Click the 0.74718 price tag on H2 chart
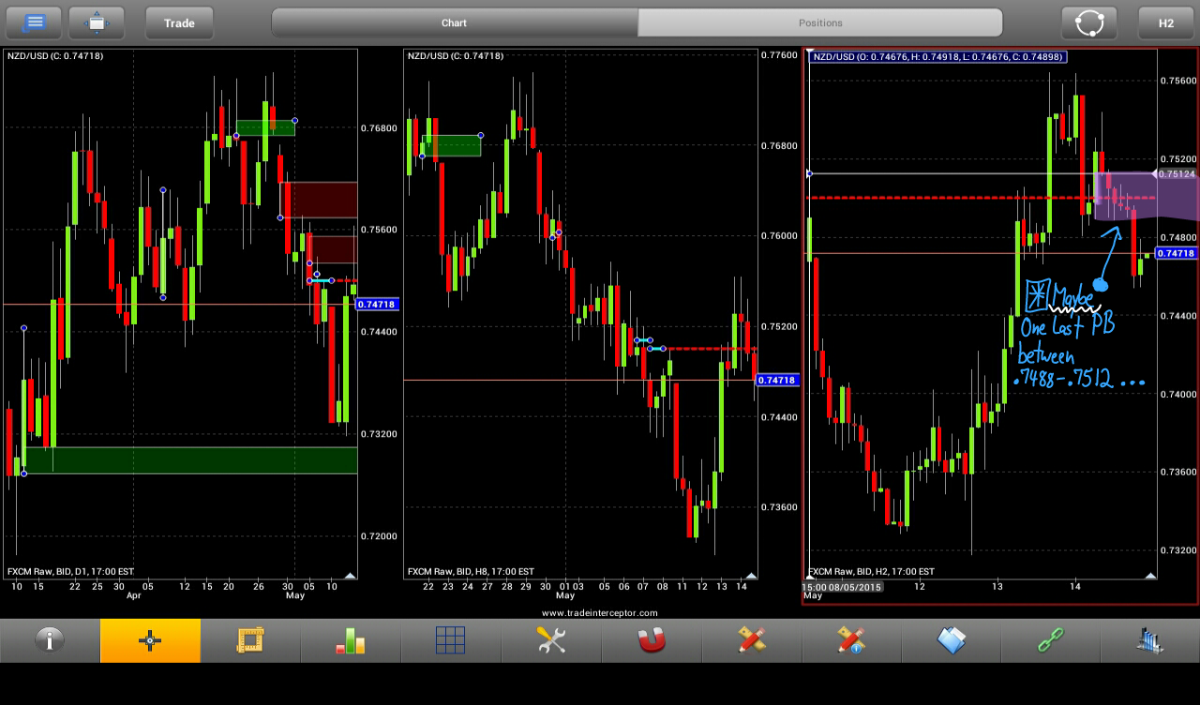 pyautogui.click(x=1177, y=254)
